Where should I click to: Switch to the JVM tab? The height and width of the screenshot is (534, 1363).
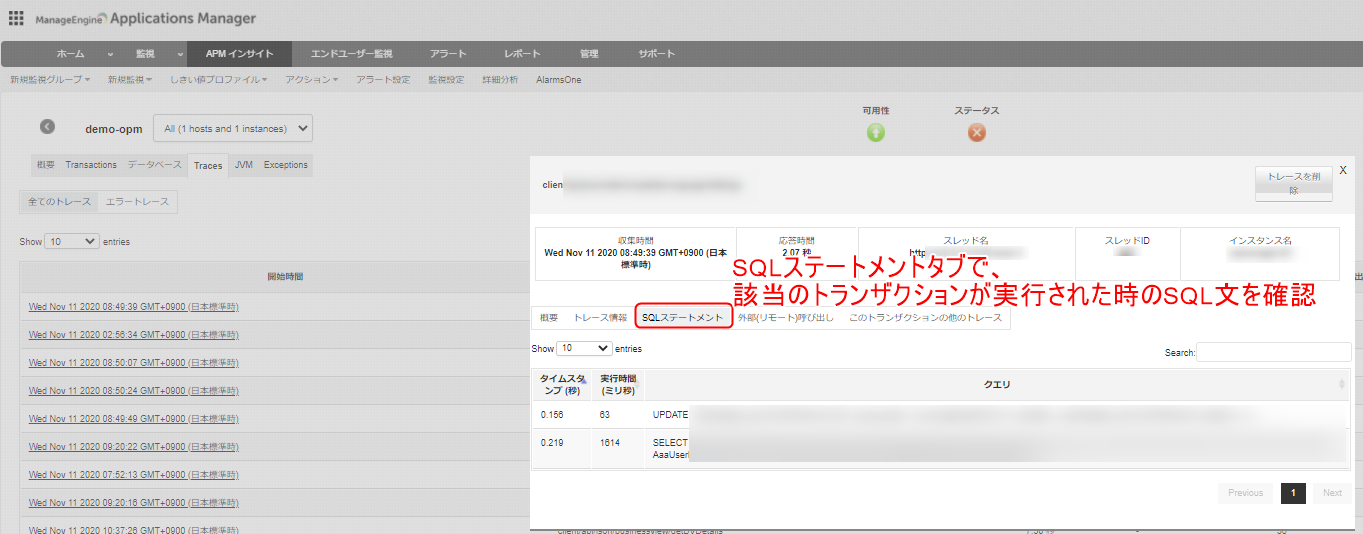tap(243, 165)
